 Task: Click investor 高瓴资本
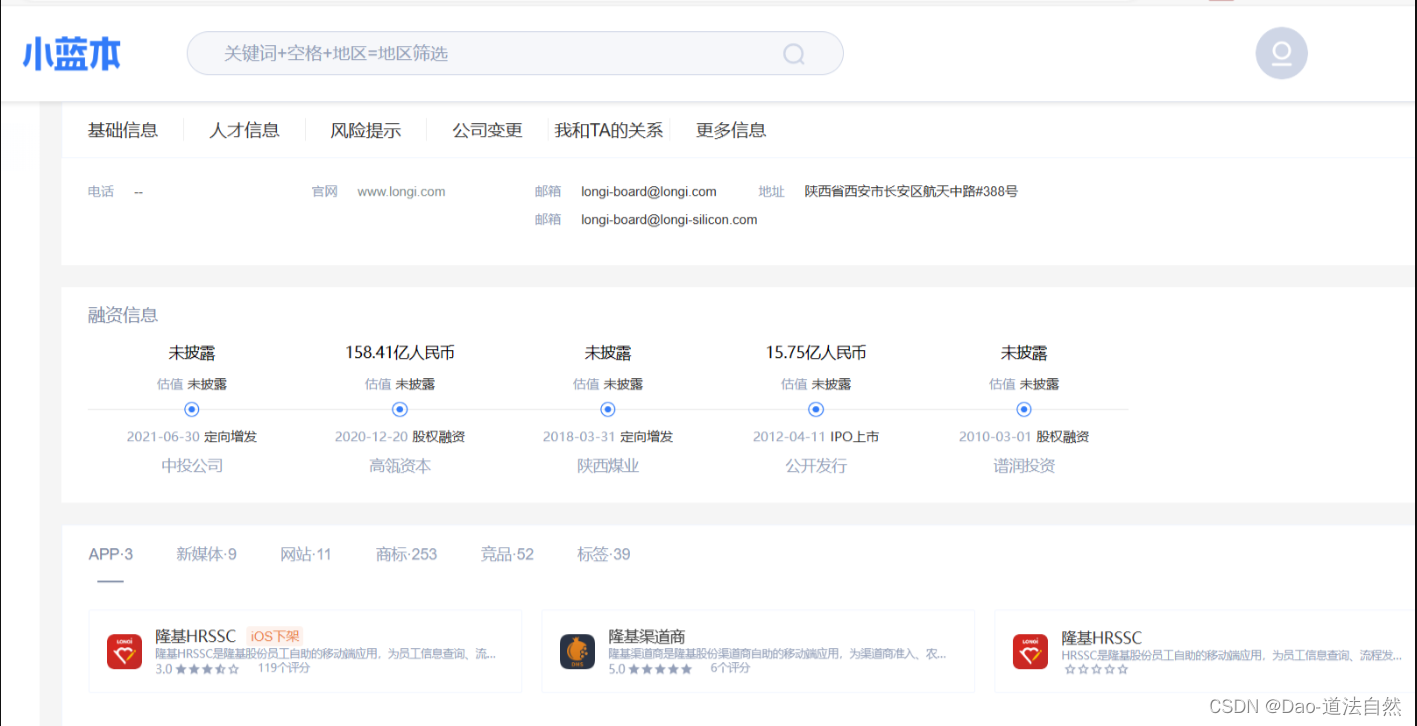coord(400,466)
